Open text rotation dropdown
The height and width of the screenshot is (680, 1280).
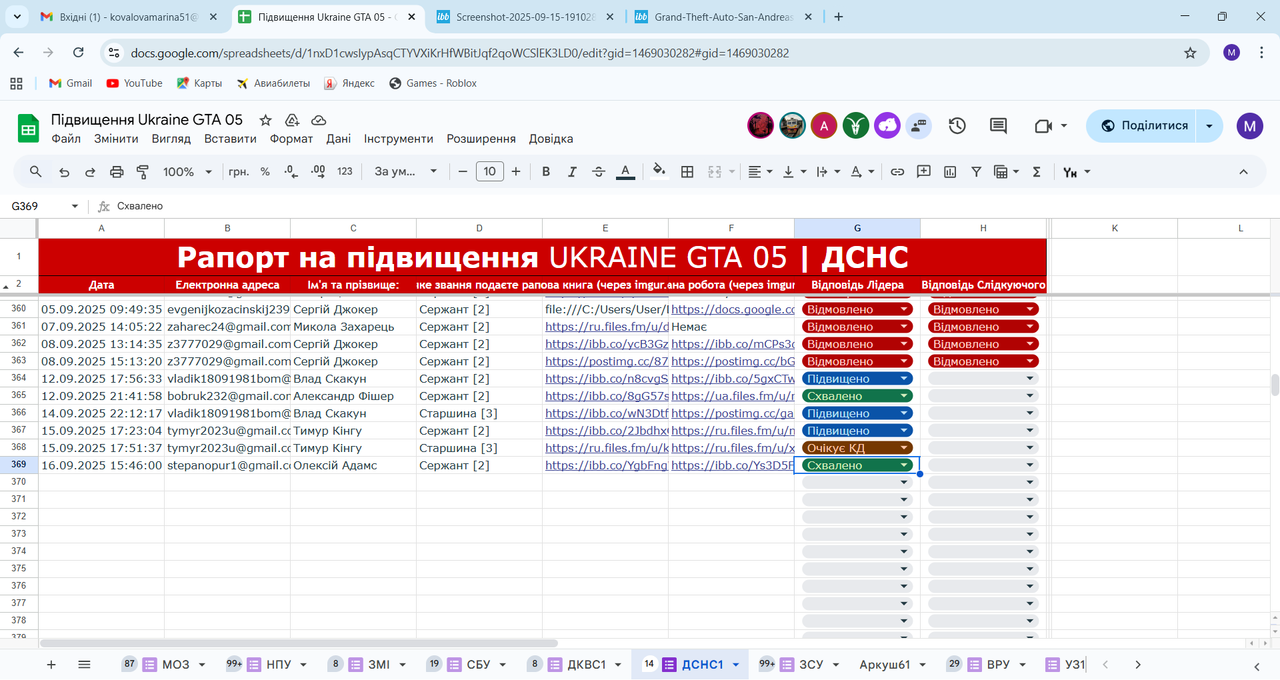pos(862,172)
